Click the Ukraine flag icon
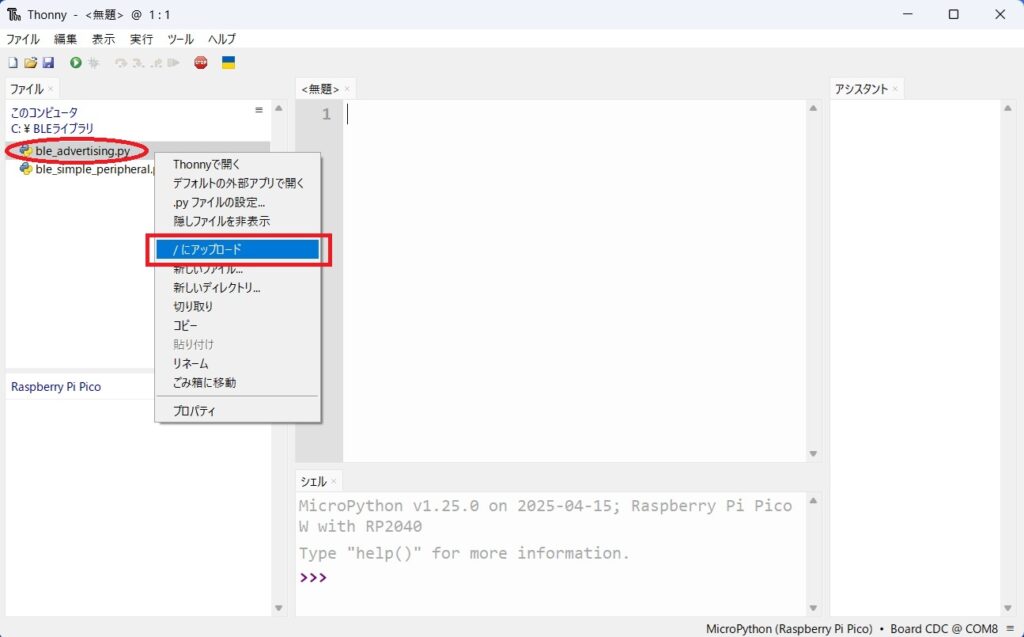Screen dimensions: 1024x637 pos(228,63)
